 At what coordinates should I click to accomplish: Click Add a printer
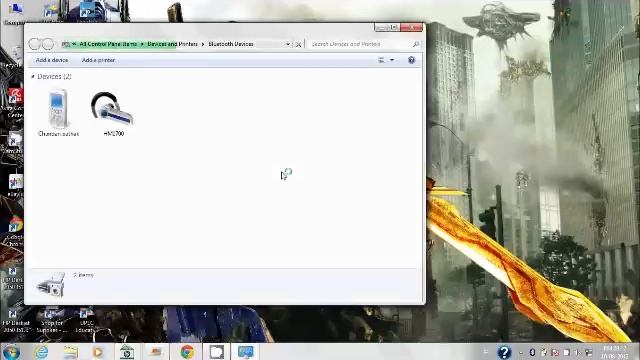pos(98,60)
